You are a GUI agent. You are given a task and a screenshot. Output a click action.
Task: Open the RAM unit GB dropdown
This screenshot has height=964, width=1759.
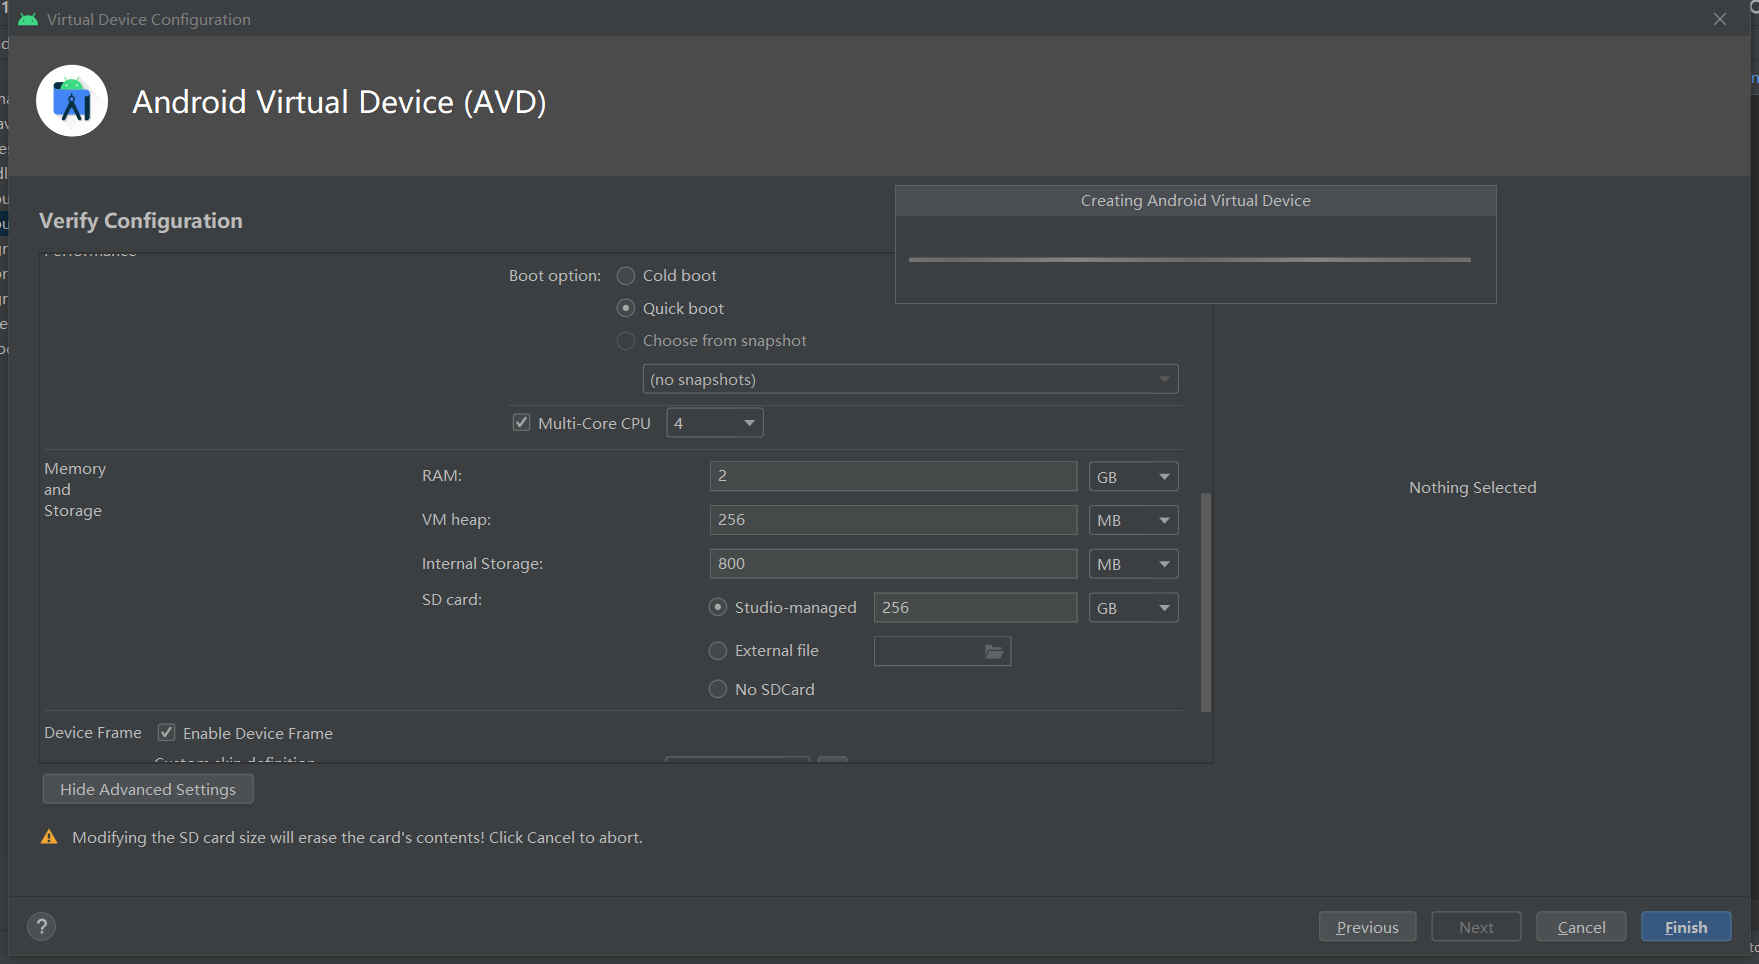pos(1133,477)
